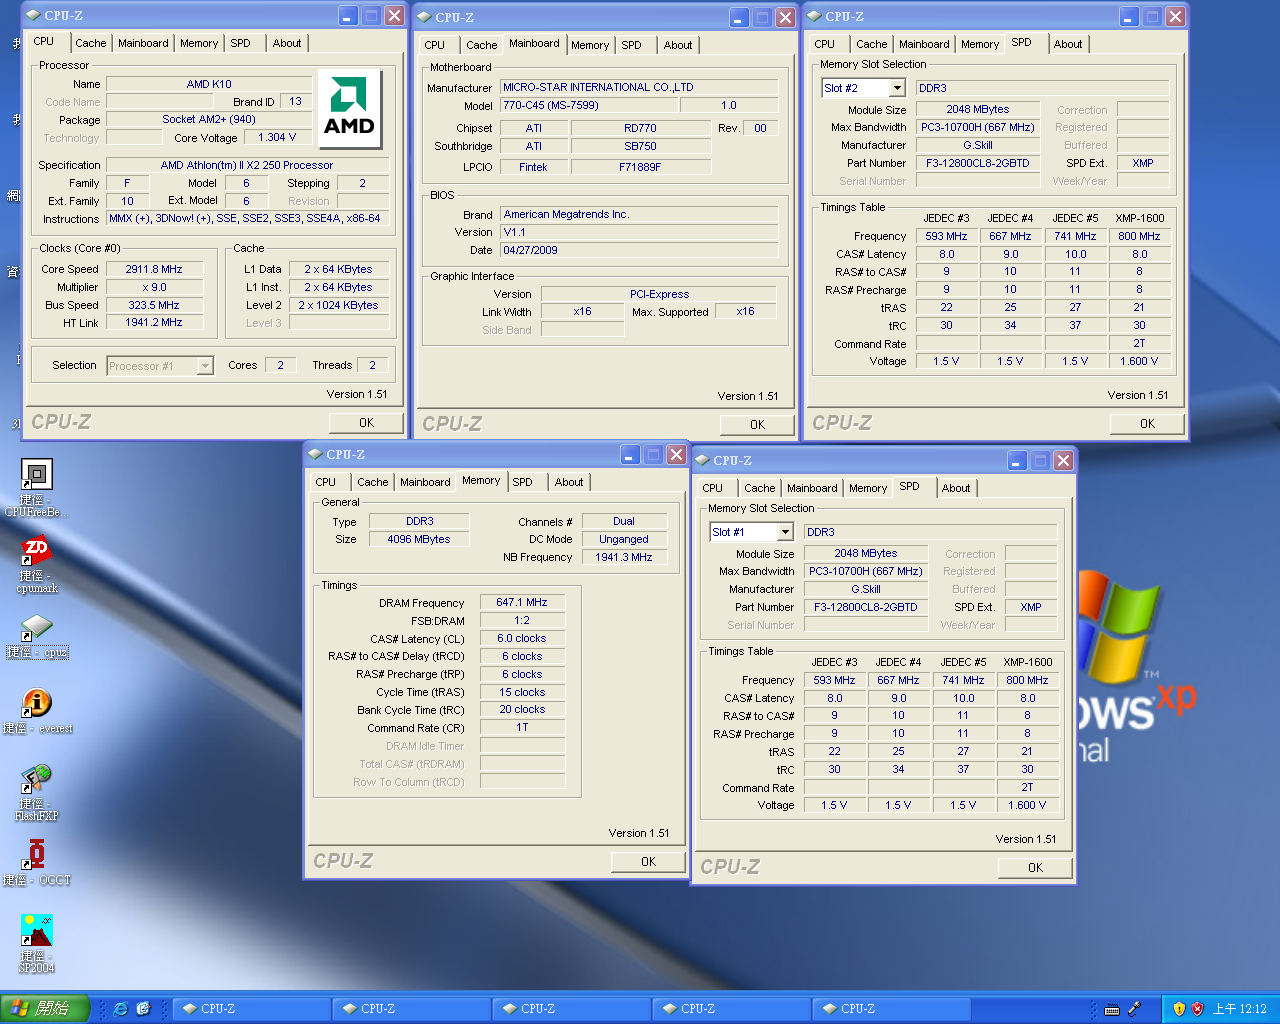The image size is (1280, 1024).
Task: Click the processor Name field 'AMD K10'
Action: click(209, 84)
